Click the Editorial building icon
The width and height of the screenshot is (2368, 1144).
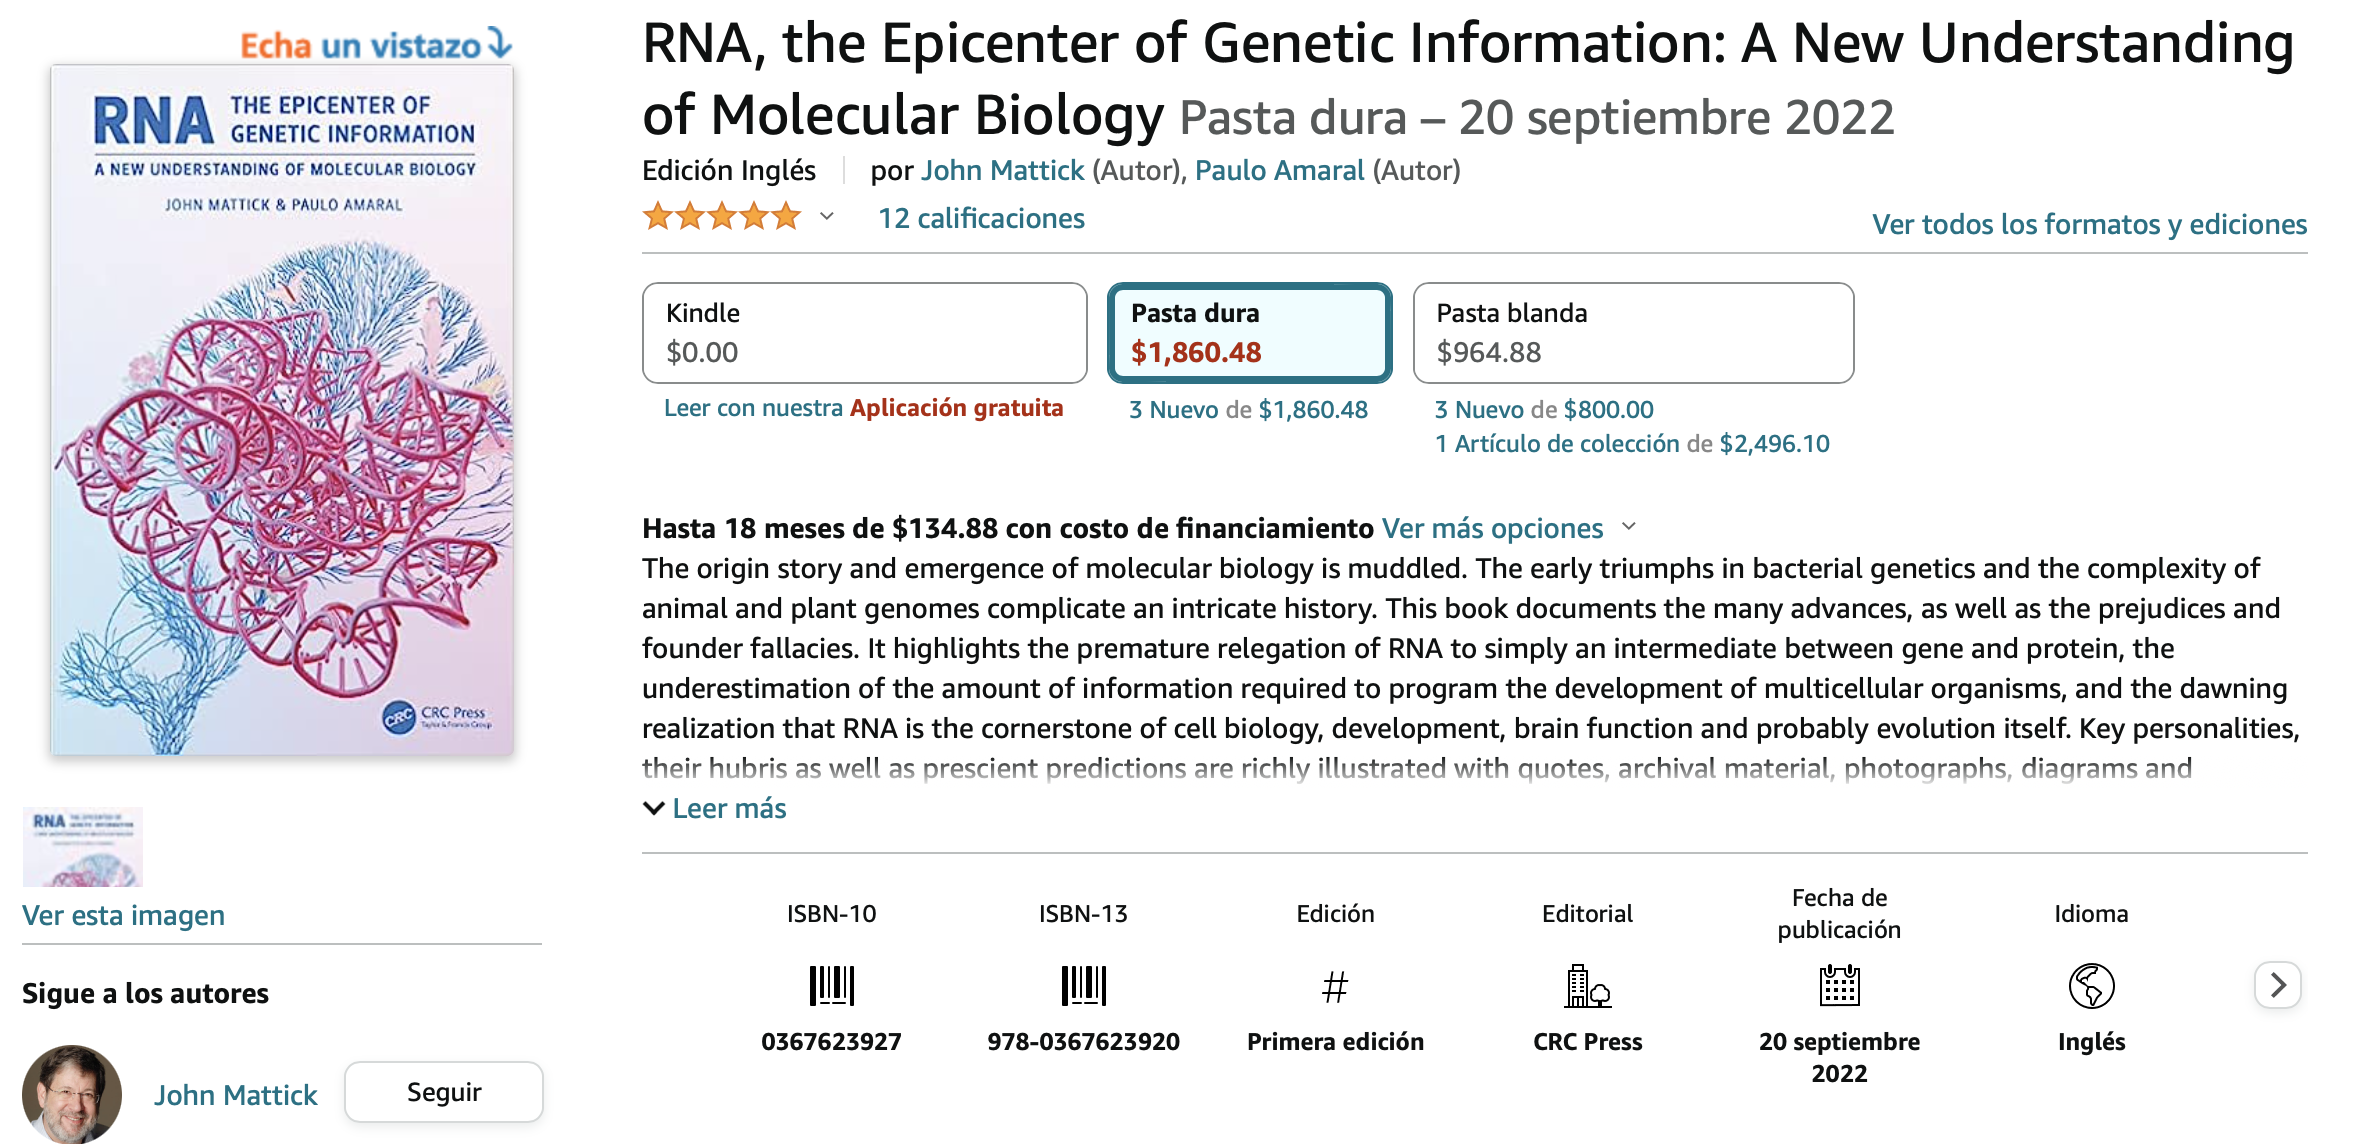click(1587, 986)
